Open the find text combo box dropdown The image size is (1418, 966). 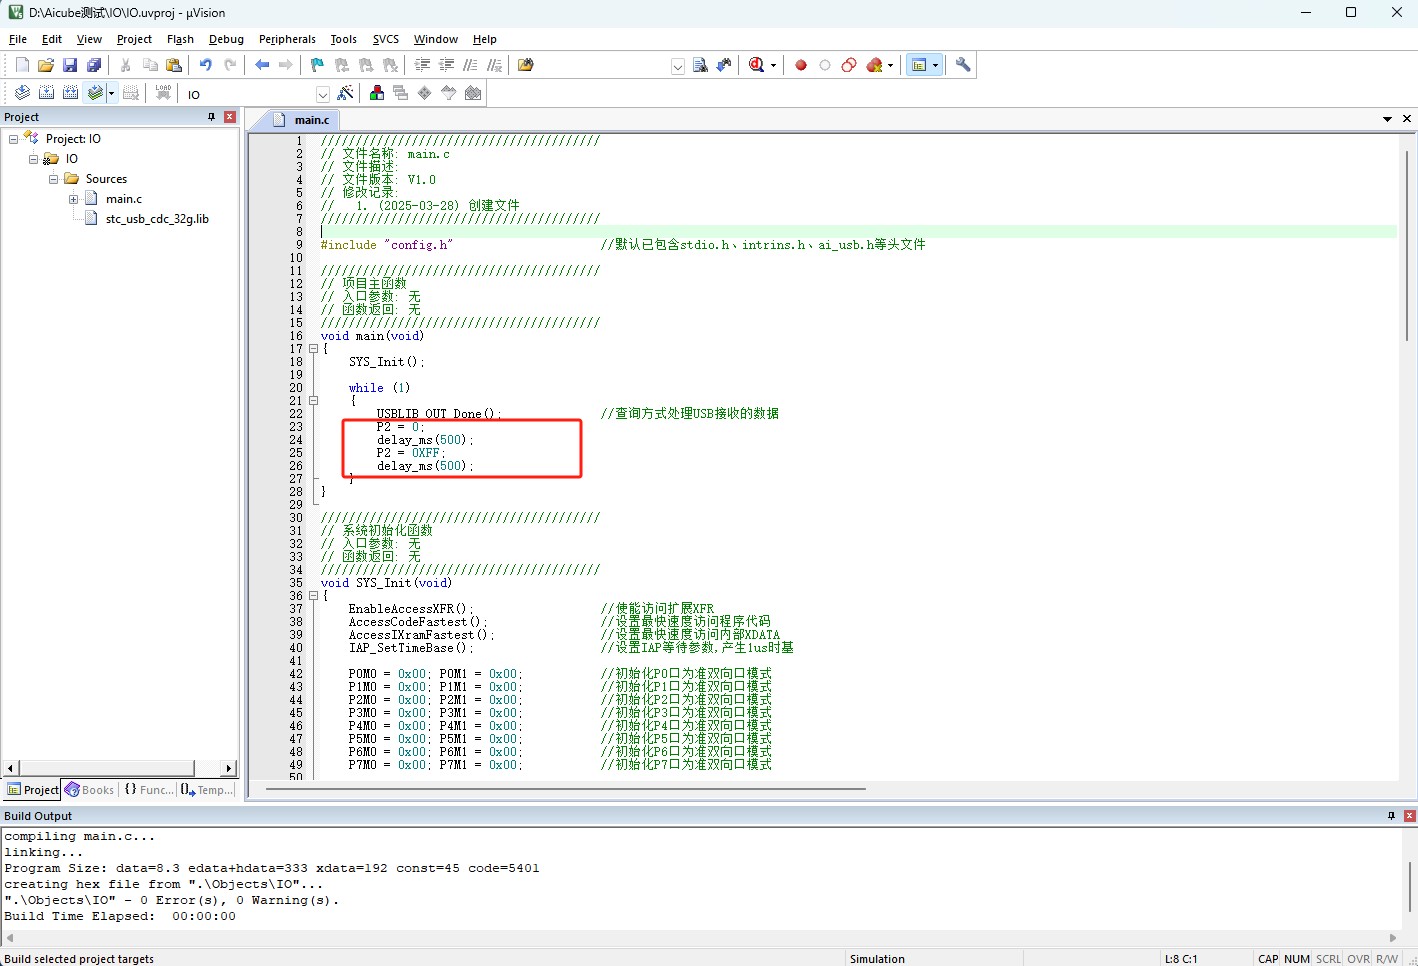(678, 66)
